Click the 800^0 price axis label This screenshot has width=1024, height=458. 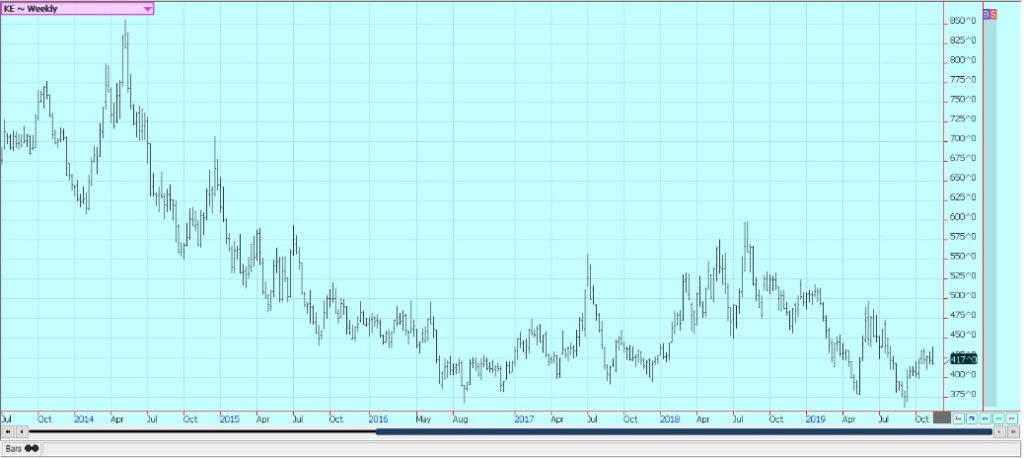click(963, 60)
